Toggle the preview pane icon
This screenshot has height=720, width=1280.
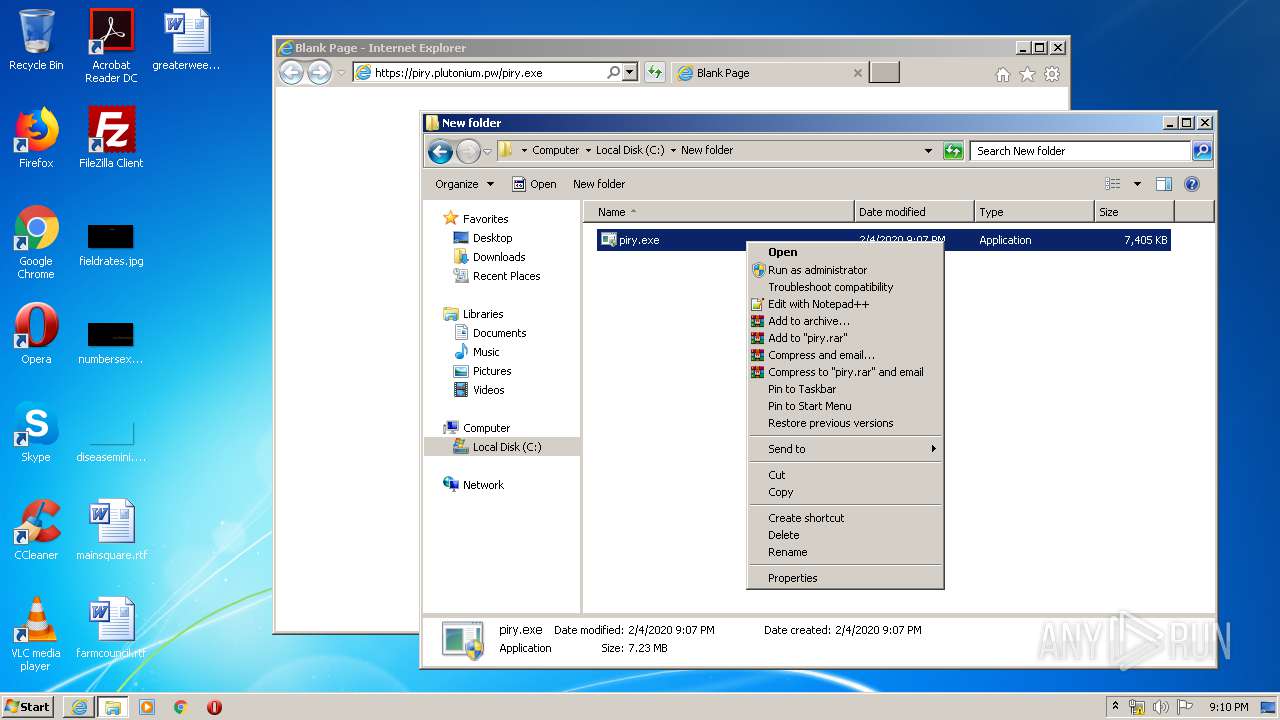(x=1163, y=184)
